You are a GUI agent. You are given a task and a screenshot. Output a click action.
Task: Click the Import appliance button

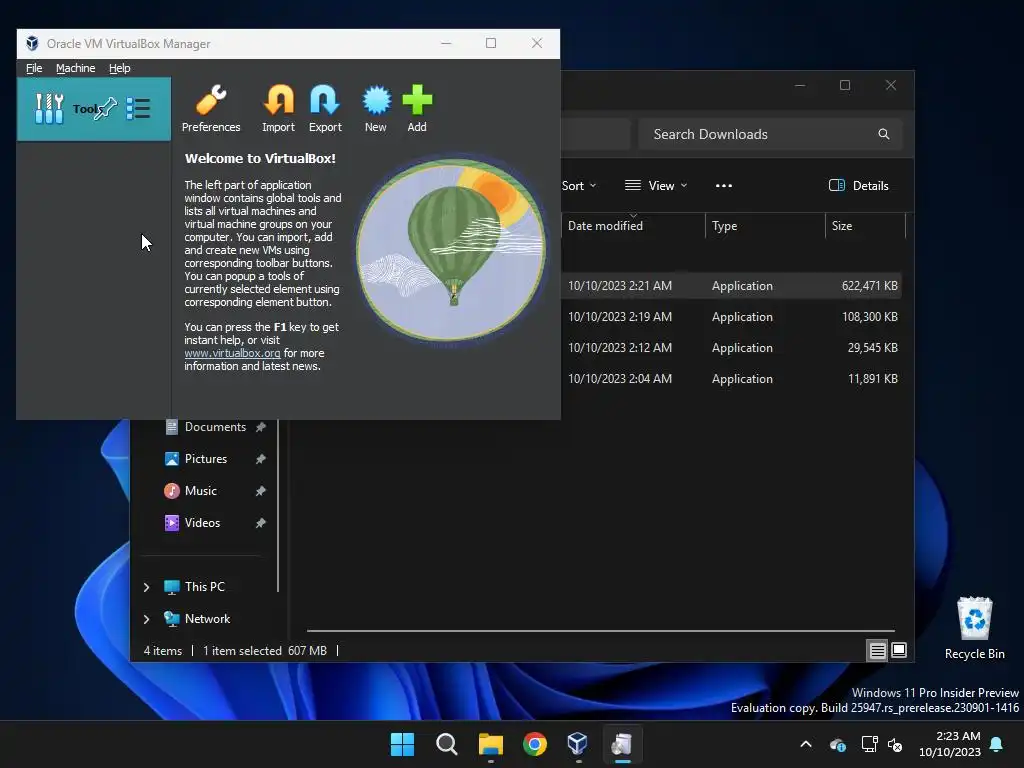click(x=278, y=108)
